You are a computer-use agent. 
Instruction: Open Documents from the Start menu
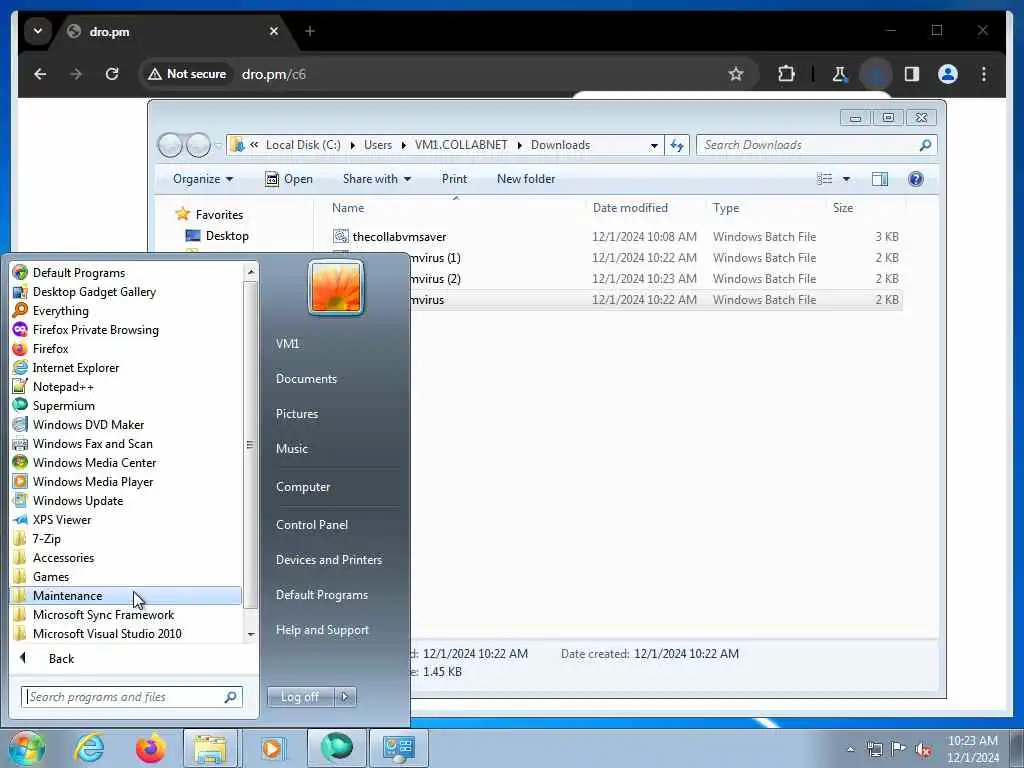[x=306, y=379]
